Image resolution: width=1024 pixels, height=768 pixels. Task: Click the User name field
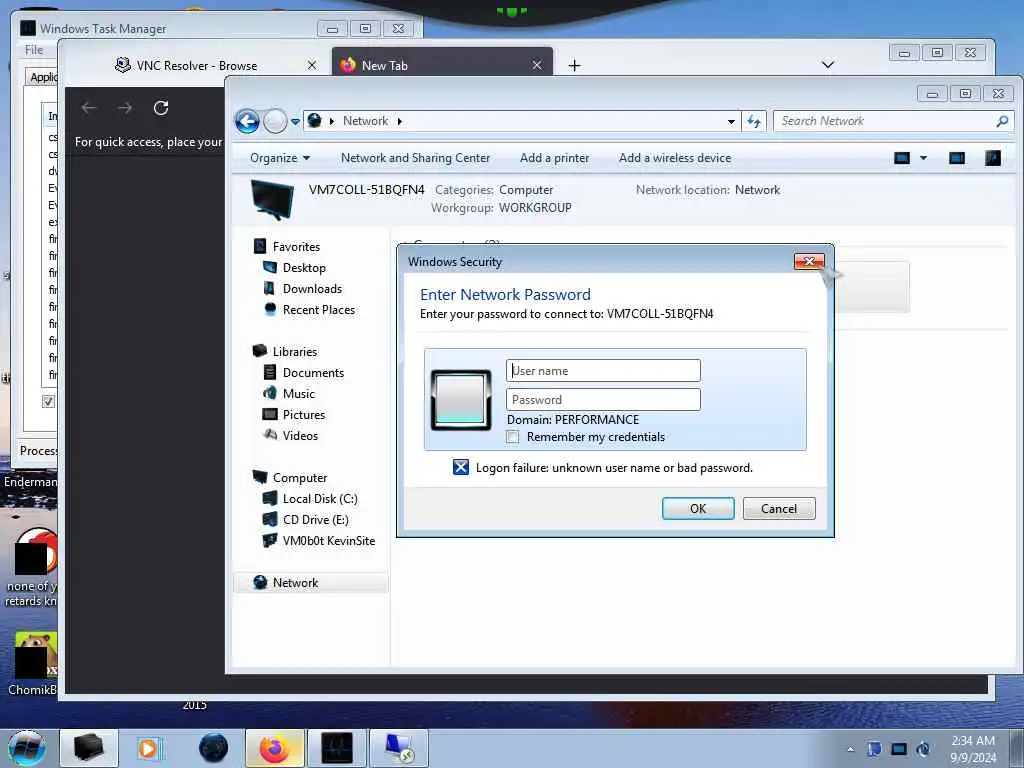point(603,370)
